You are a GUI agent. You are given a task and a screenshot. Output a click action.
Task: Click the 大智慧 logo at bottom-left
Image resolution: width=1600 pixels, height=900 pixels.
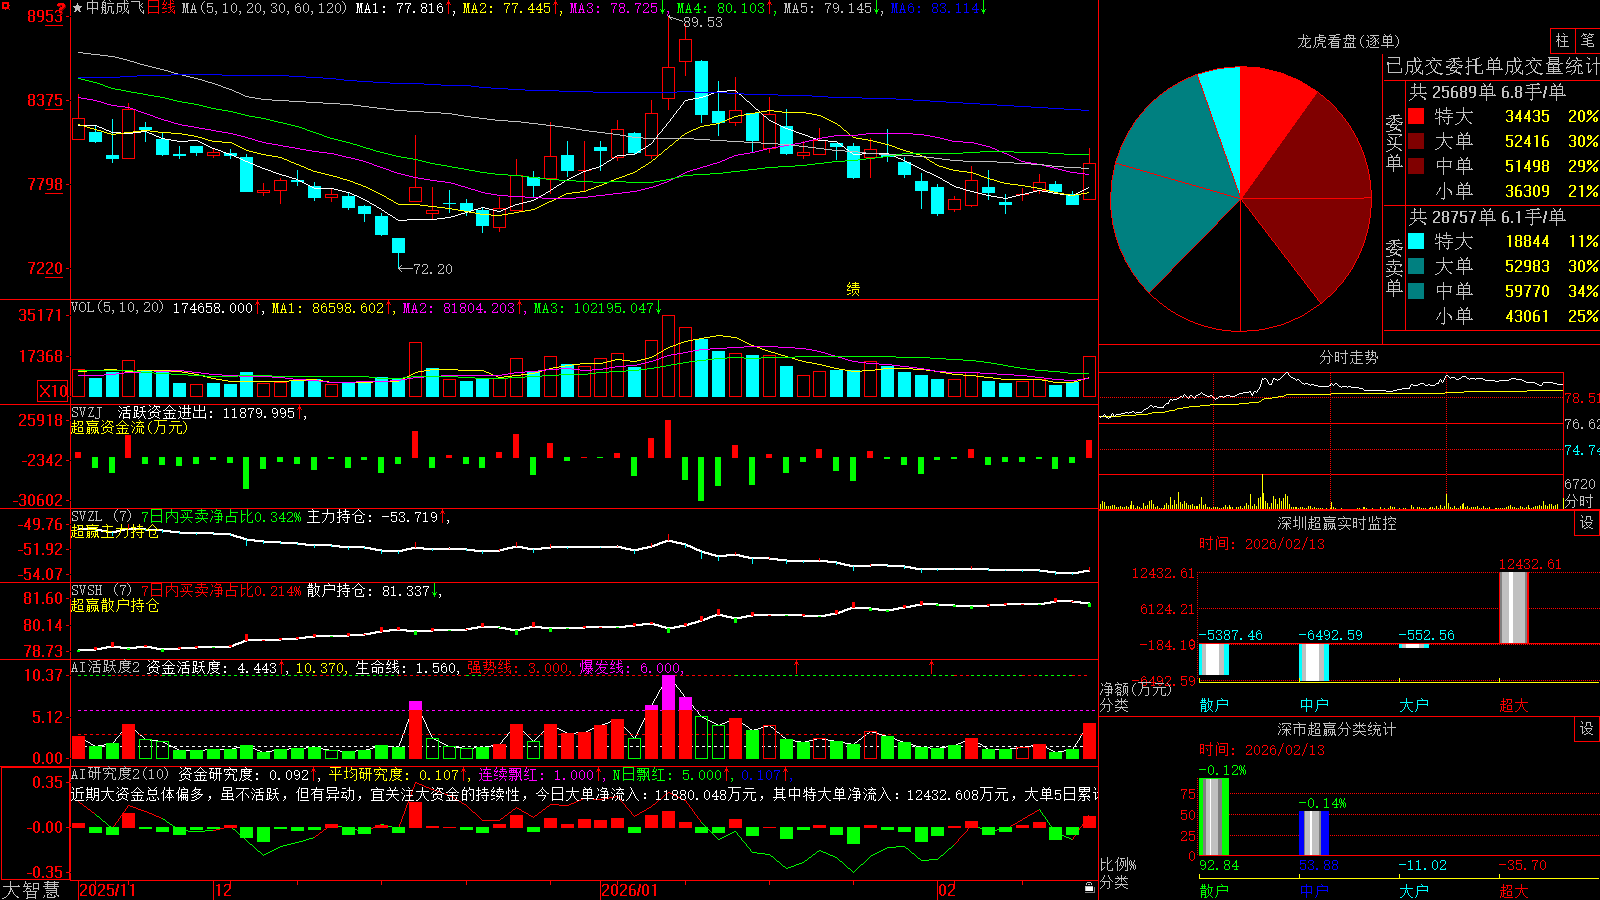coord(31,890)
